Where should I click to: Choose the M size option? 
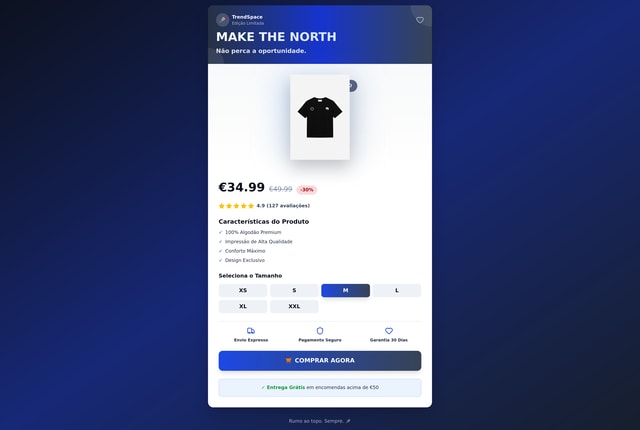coord(345,290)
